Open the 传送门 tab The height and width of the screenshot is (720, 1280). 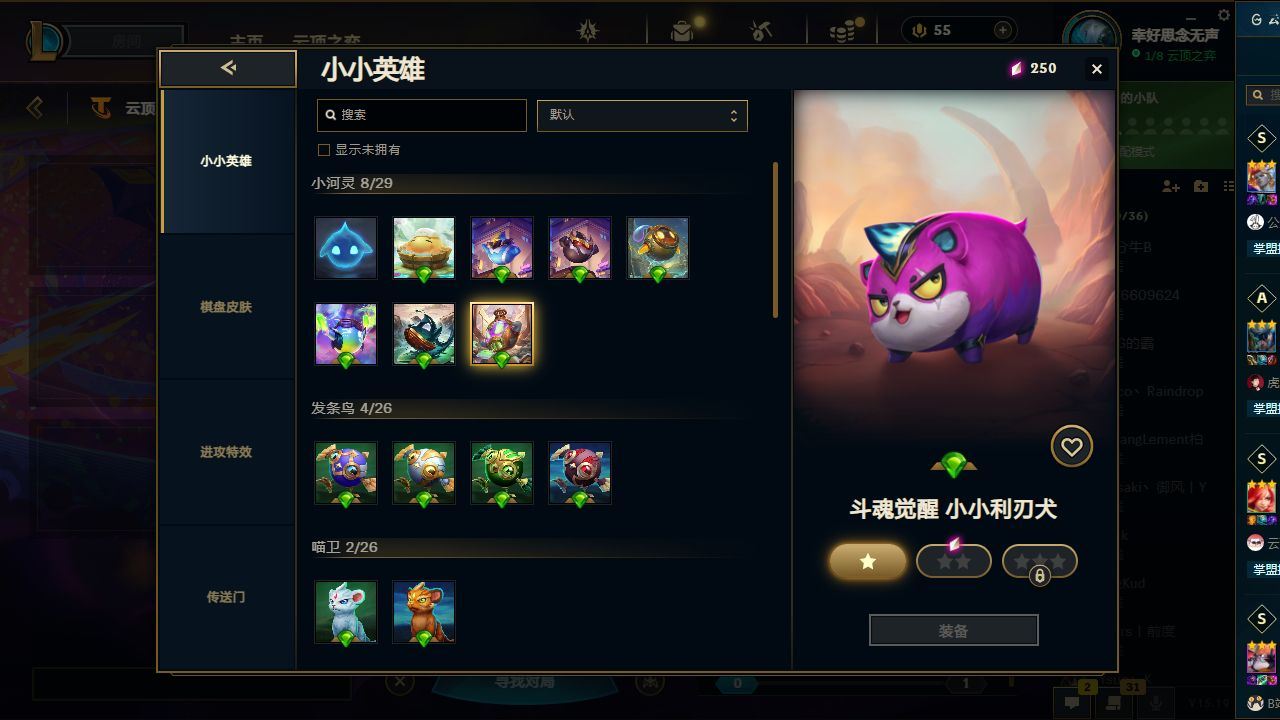[226, 597]
